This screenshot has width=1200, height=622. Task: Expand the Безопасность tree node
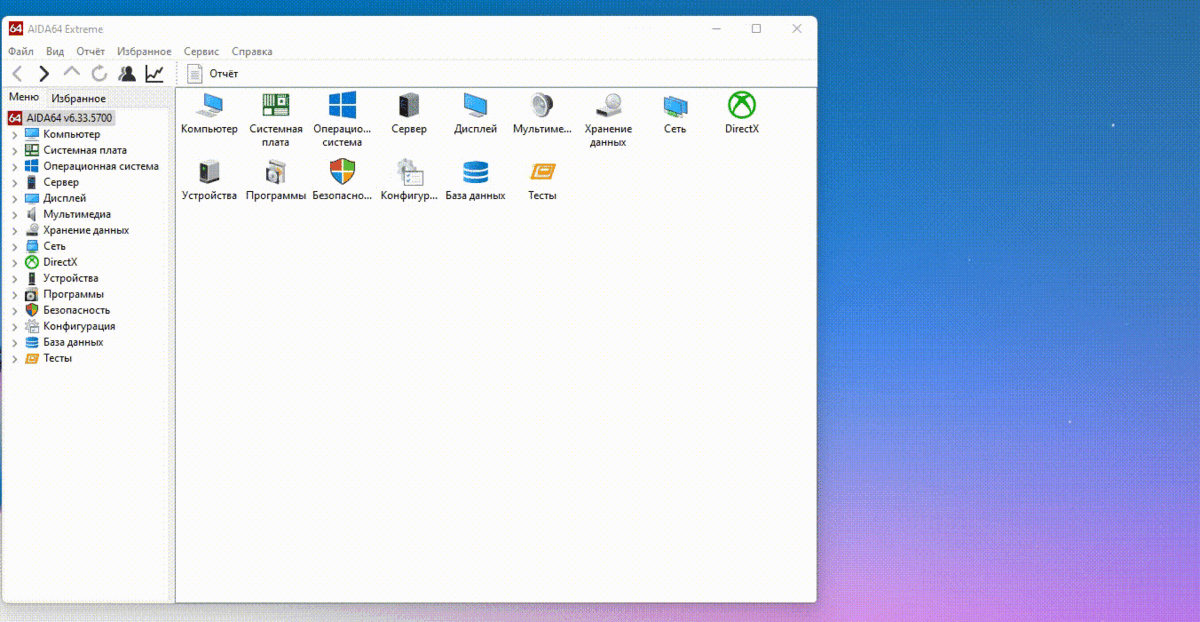(15, 311)
